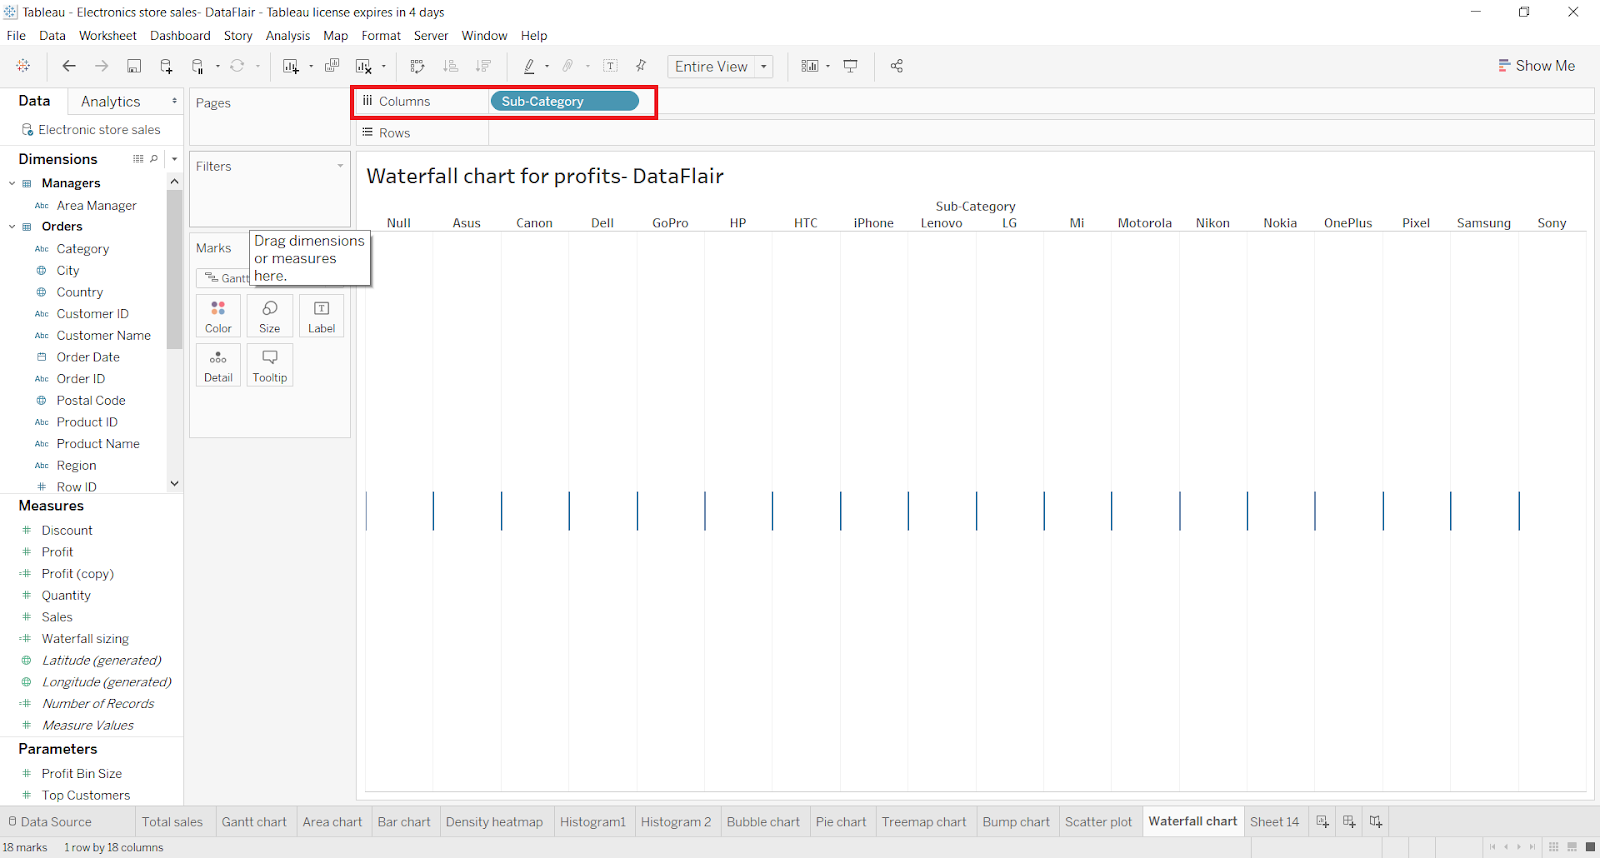Add new data source icon

point(166,66)
